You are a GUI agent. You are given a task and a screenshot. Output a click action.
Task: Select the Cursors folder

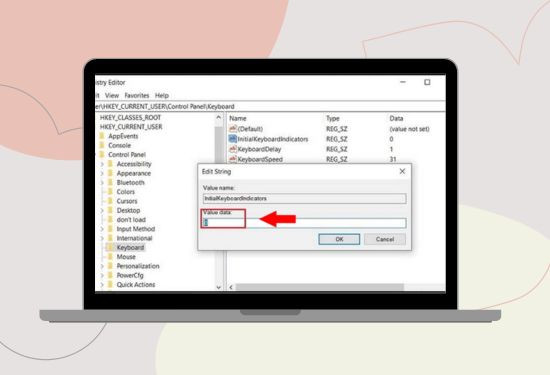(127, 201)
